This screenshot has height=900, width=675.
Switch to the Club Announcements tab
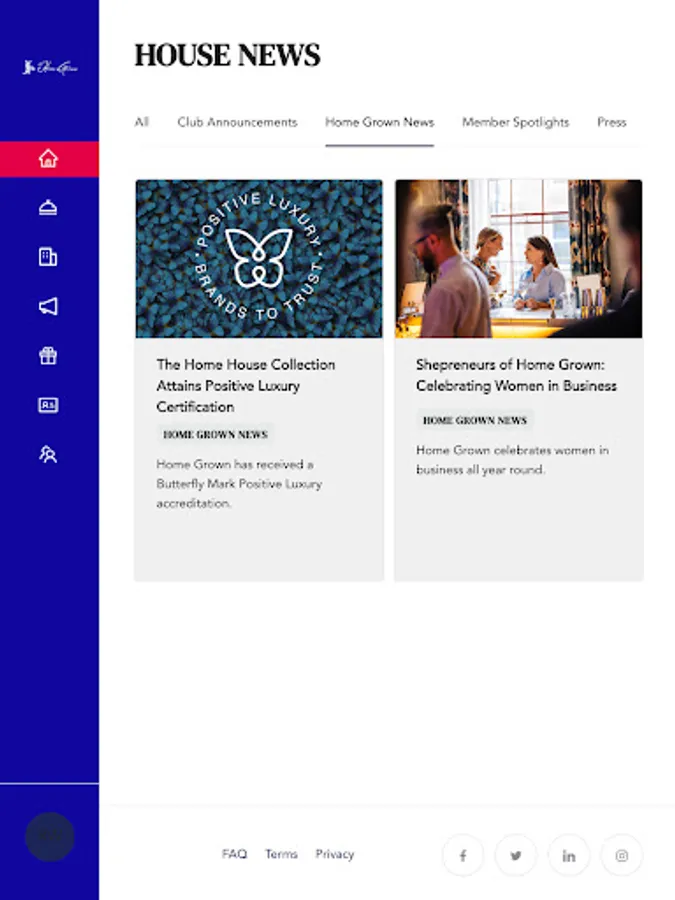(237, 122)
